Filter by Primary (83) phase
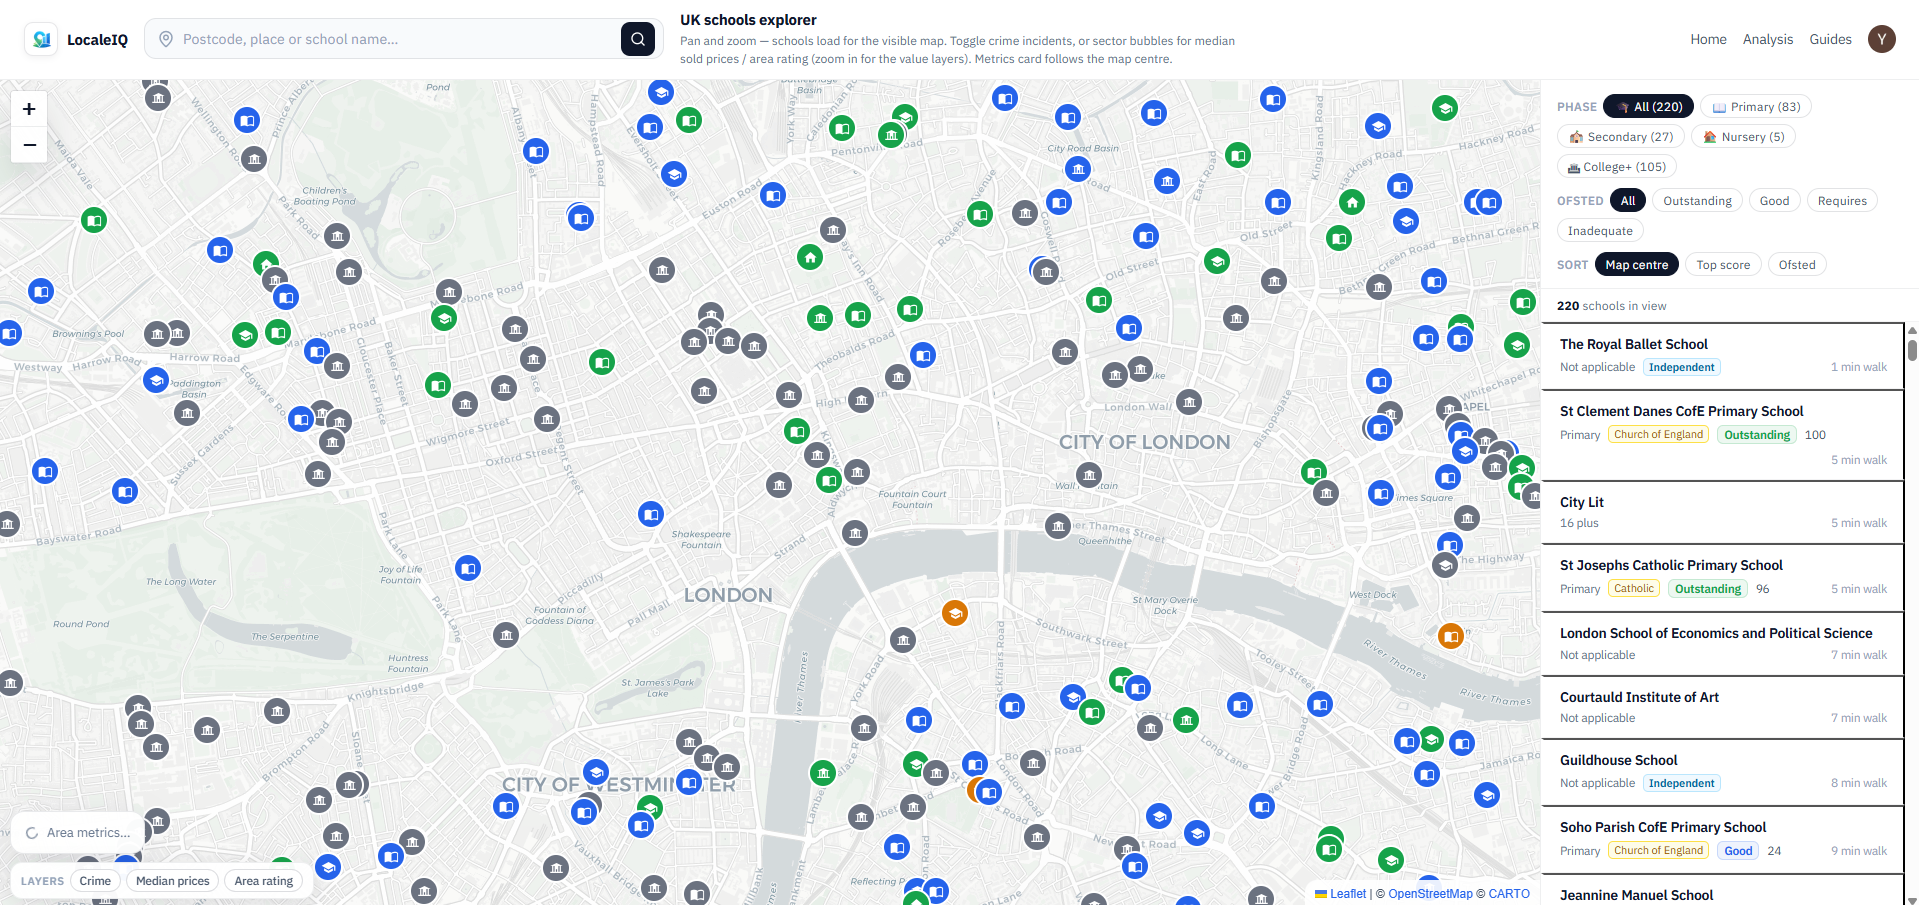 pyautogui.click(x=1756, y=107)
